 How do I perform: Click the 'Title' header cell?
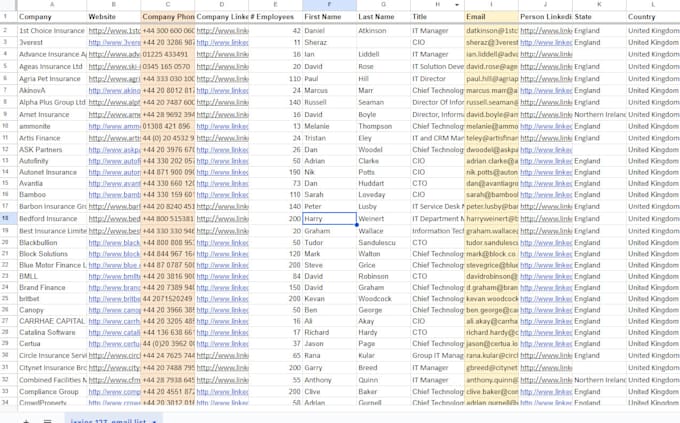pos(437,17)
